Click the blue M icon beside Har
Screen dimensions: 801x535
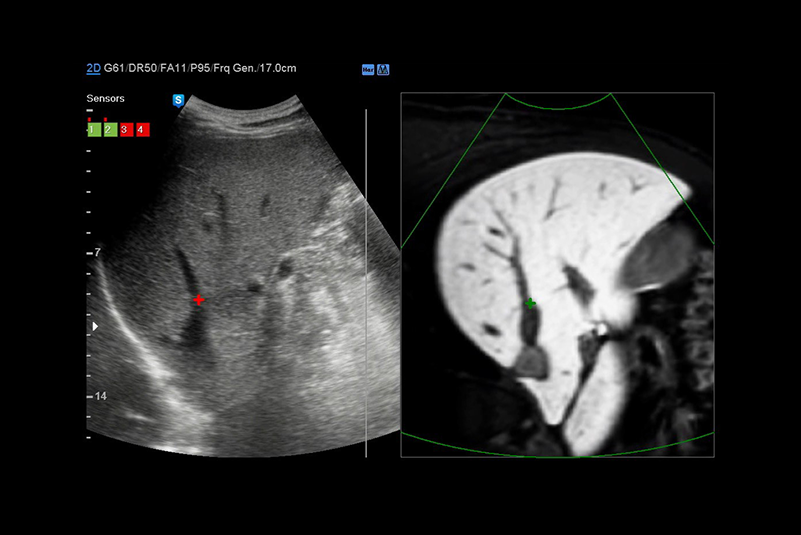[383, 70]
